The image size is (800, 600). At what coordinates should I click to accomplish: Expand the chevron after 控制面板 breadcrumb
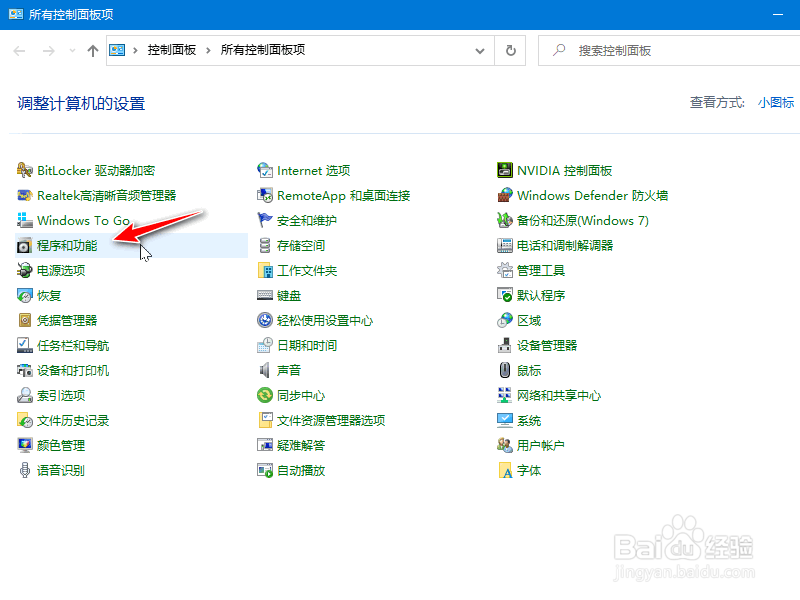208,50
